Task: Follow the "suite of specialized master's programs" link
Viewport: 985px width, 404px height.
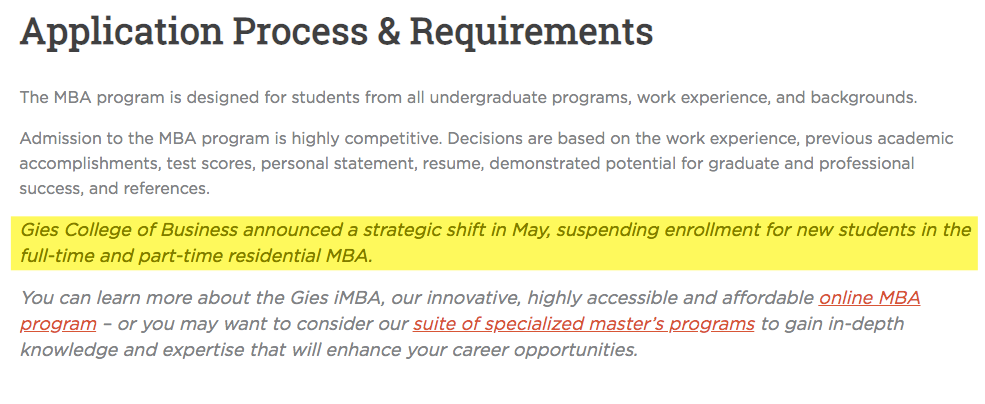Action: click(583, 324)
